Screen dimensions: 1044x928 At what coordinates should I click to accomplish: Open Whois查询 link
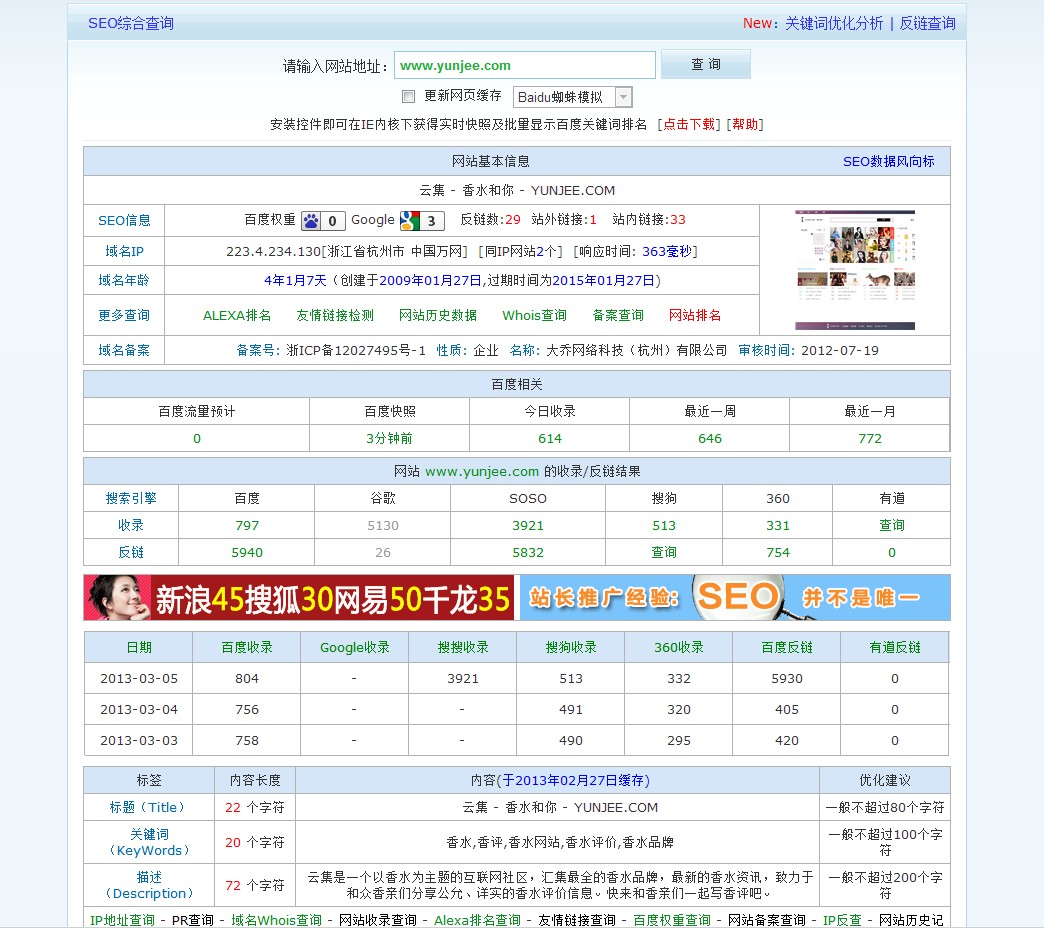tap(535, 315)
